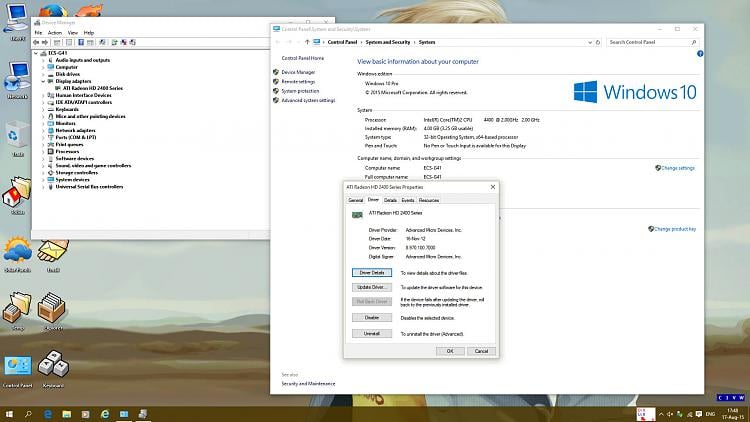Open Device Manager Action menu

tap(55, 33)
